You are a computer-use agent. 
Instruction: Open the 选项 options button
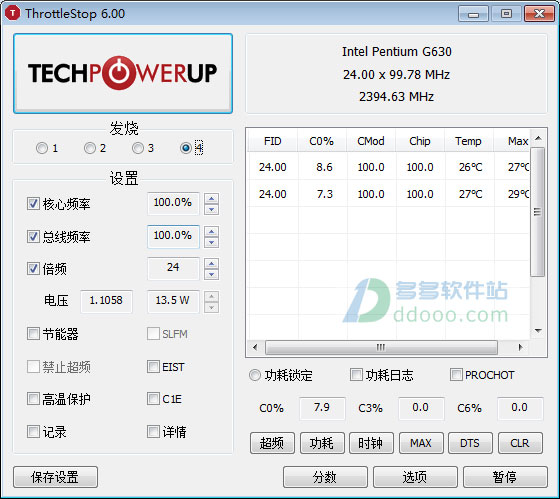pos(415,477)
